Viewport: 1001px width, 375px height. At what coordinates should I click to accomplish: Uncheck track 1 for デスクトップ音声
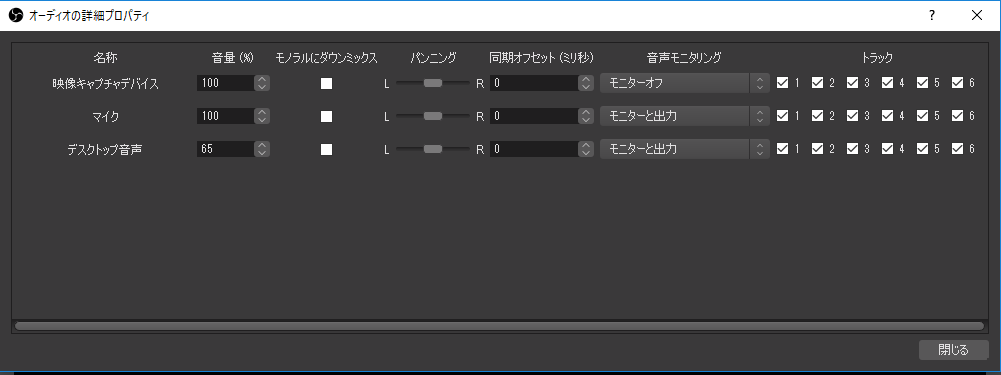tap(782, 148)
